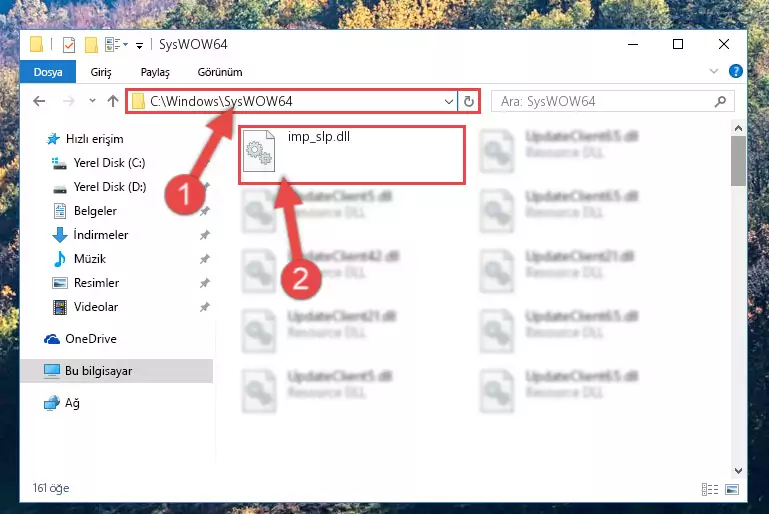Click the Müzik note icon
Viewport: 769px width, 514px height.
[59, 259]
